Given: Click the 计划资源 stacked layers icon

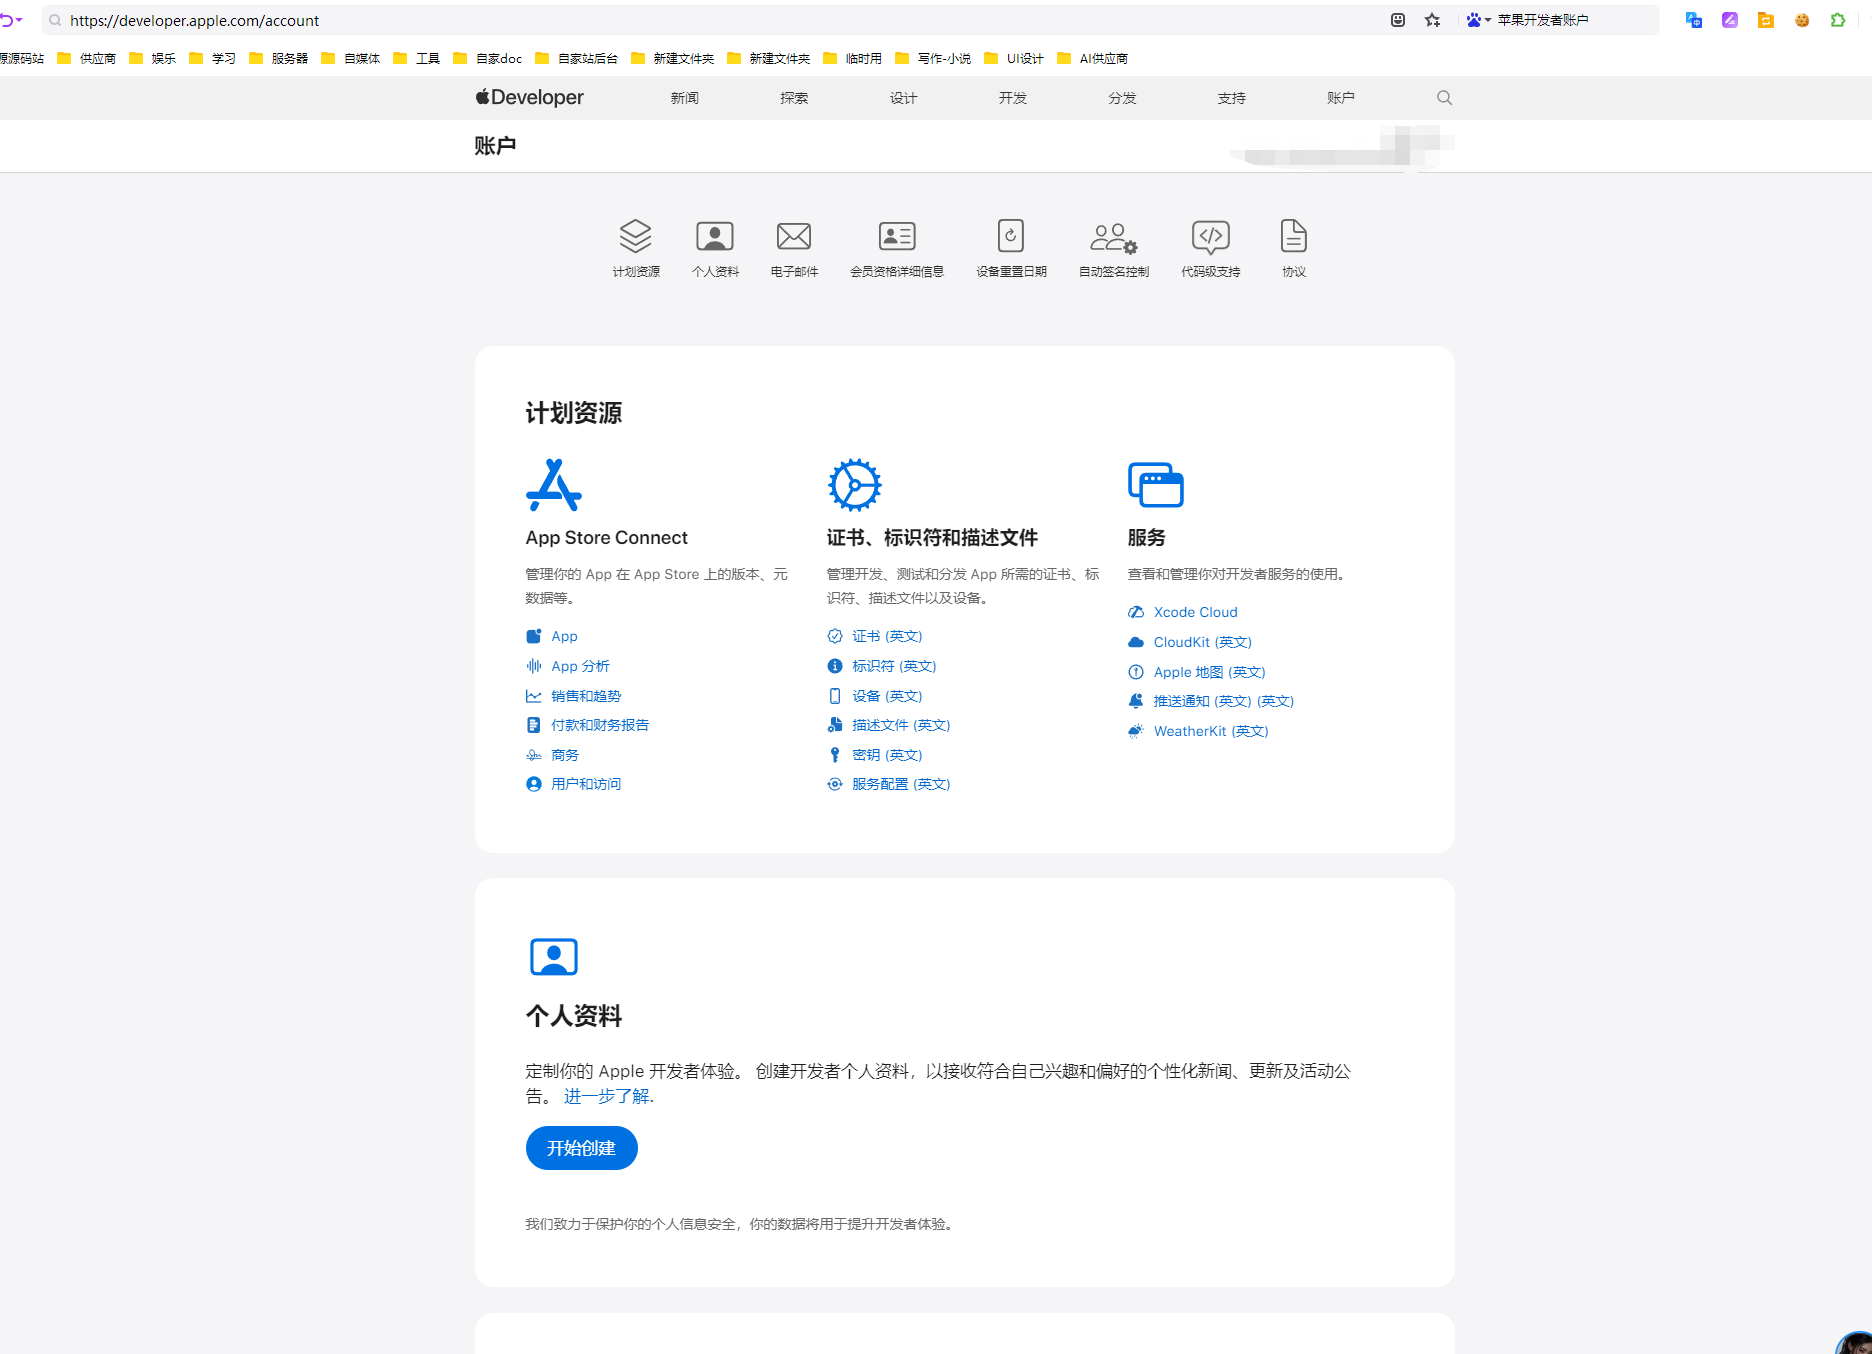Looking at the screenshot, I should tap(635, 236).
